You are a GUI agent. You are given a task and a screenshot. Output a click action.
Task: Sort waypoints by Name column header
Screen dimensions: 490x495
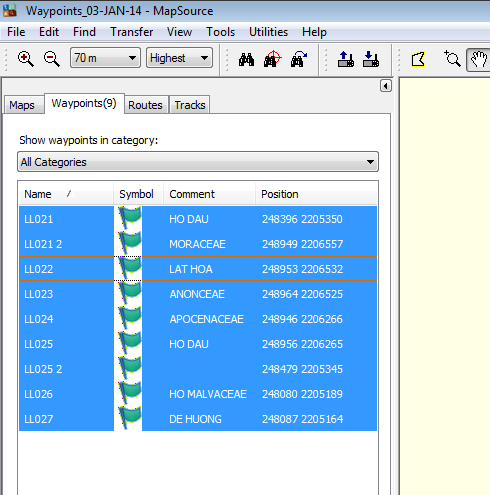(x=66, y=194)
